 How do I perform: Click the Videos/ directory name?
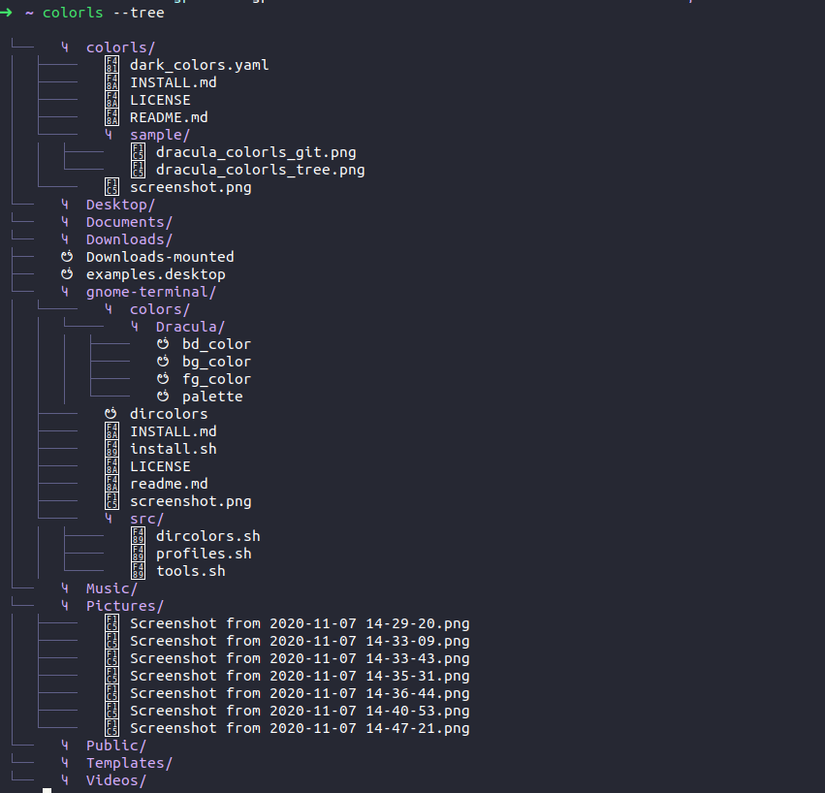tap(116, 780)
